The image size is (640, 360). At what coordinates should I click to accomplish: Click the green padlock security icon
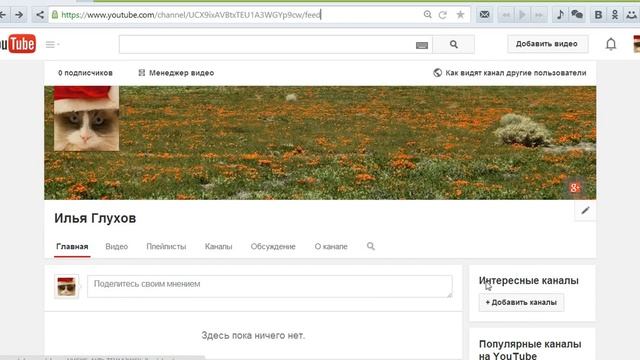55,15
